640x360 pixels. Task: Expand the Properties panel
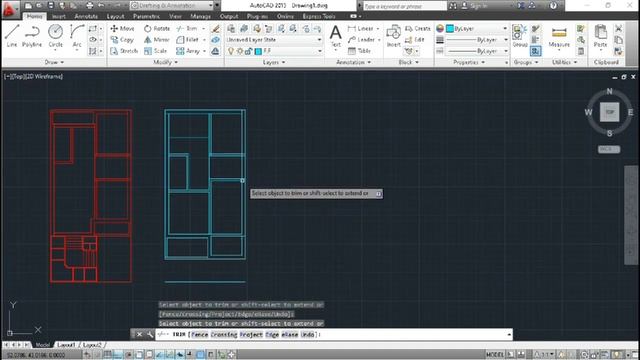click(x=469, y=62)
